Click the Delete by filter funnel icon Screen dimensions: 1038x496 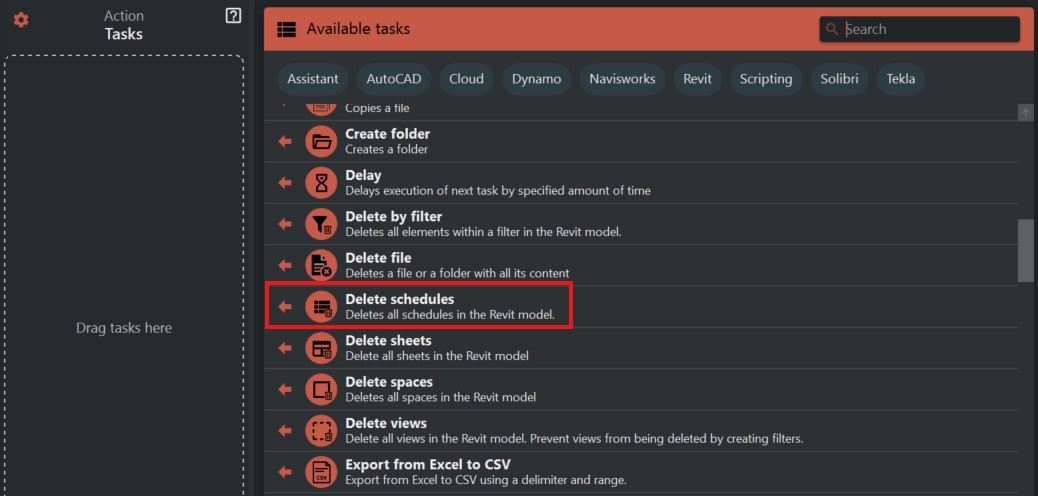tap(321, 224)
